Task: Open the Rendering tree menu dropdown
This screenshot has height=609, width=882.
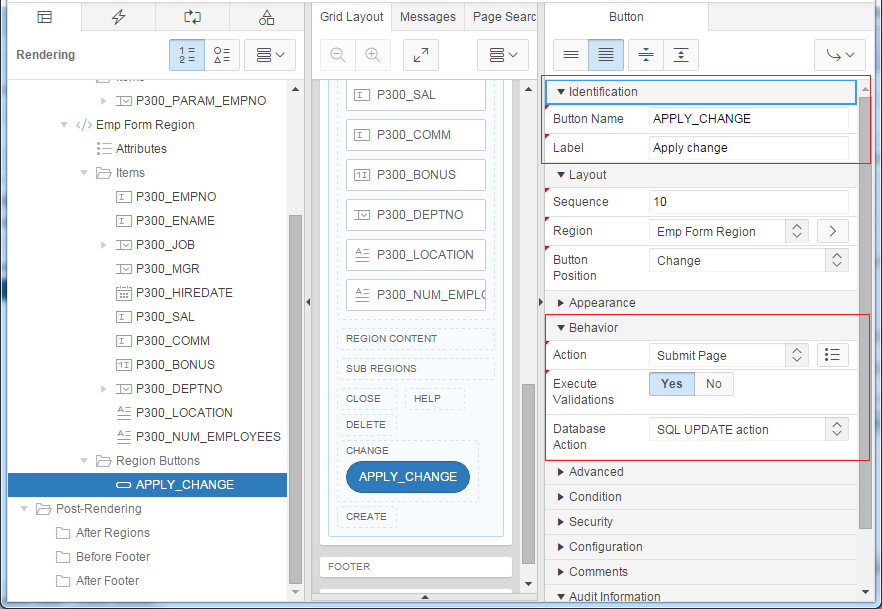Action: (270, 55)
